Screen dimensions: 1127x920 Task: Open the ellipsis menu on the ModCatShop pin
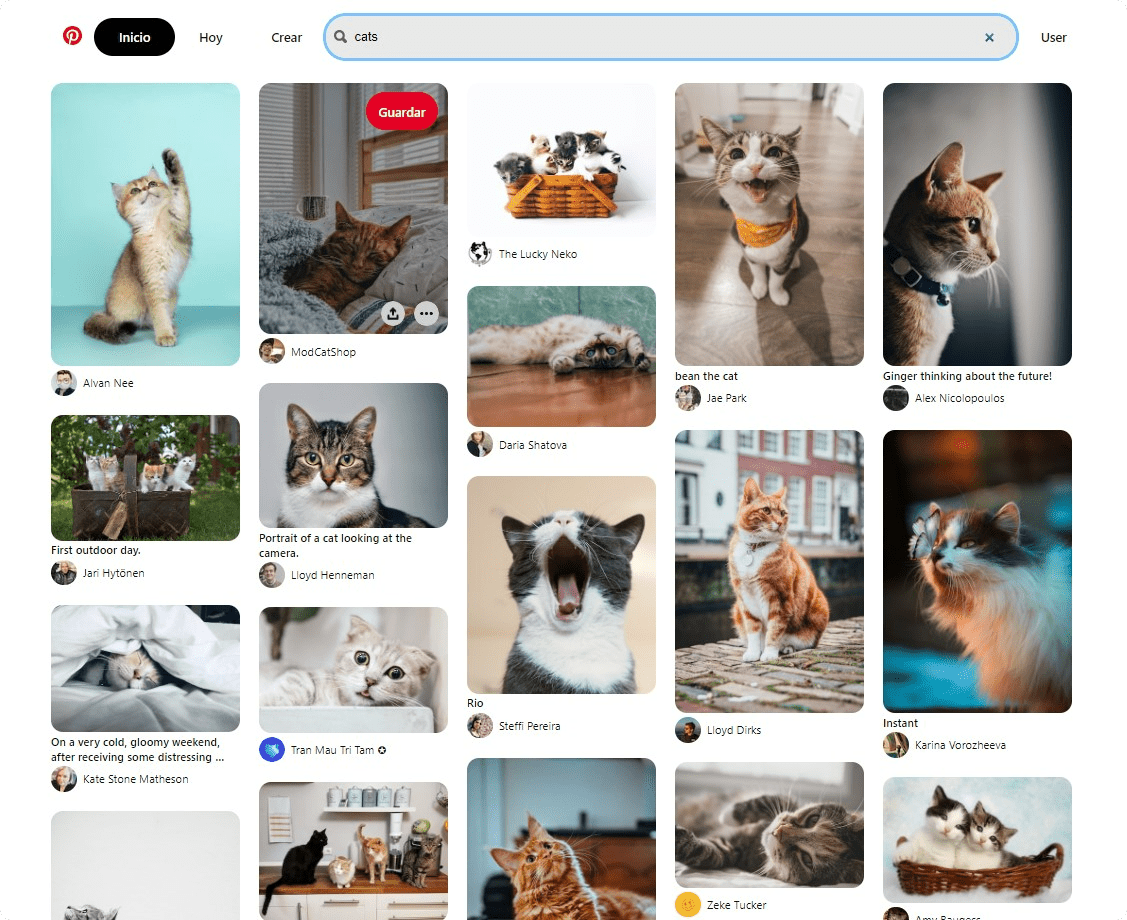click(x=426, y=313)
